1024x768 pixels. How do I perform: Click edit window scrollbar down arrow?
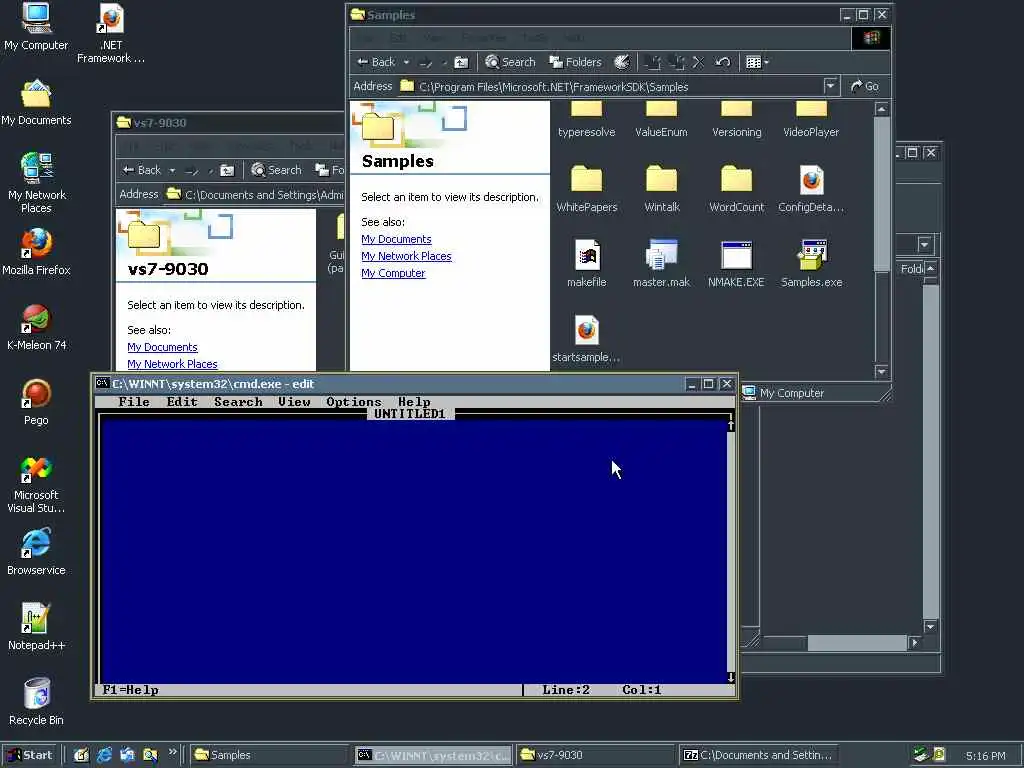pos(730,678)
